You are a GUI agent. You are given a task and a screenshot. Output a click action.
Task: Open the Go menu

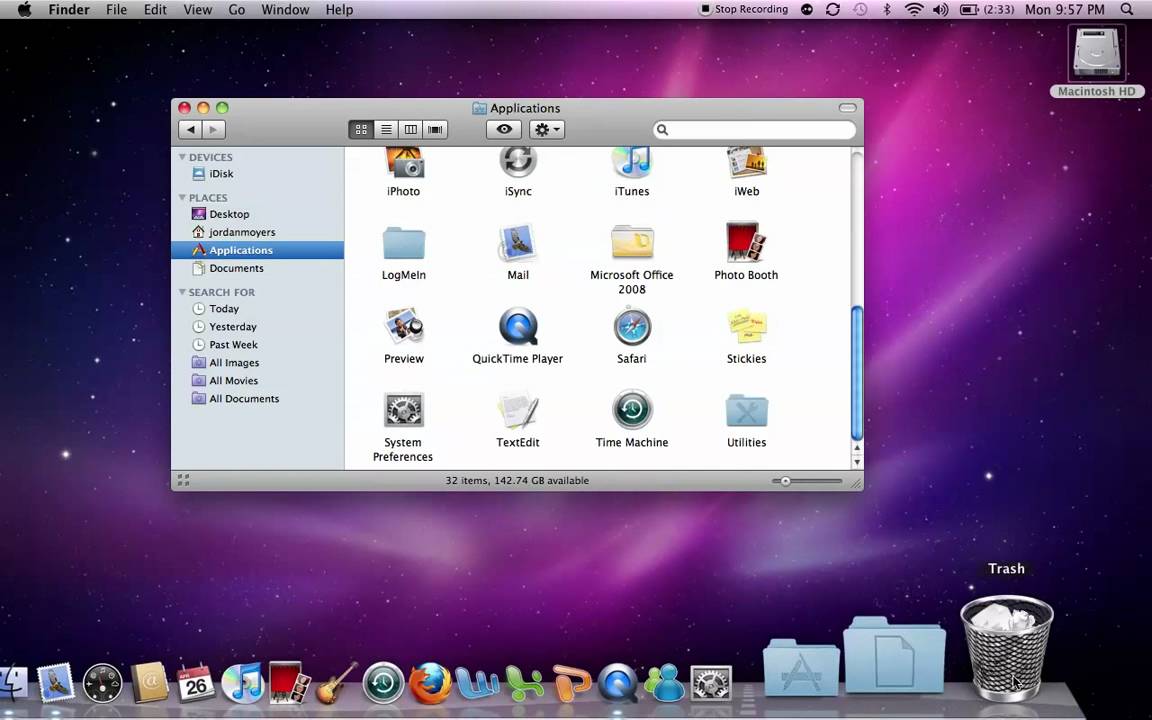pos(237,10)
